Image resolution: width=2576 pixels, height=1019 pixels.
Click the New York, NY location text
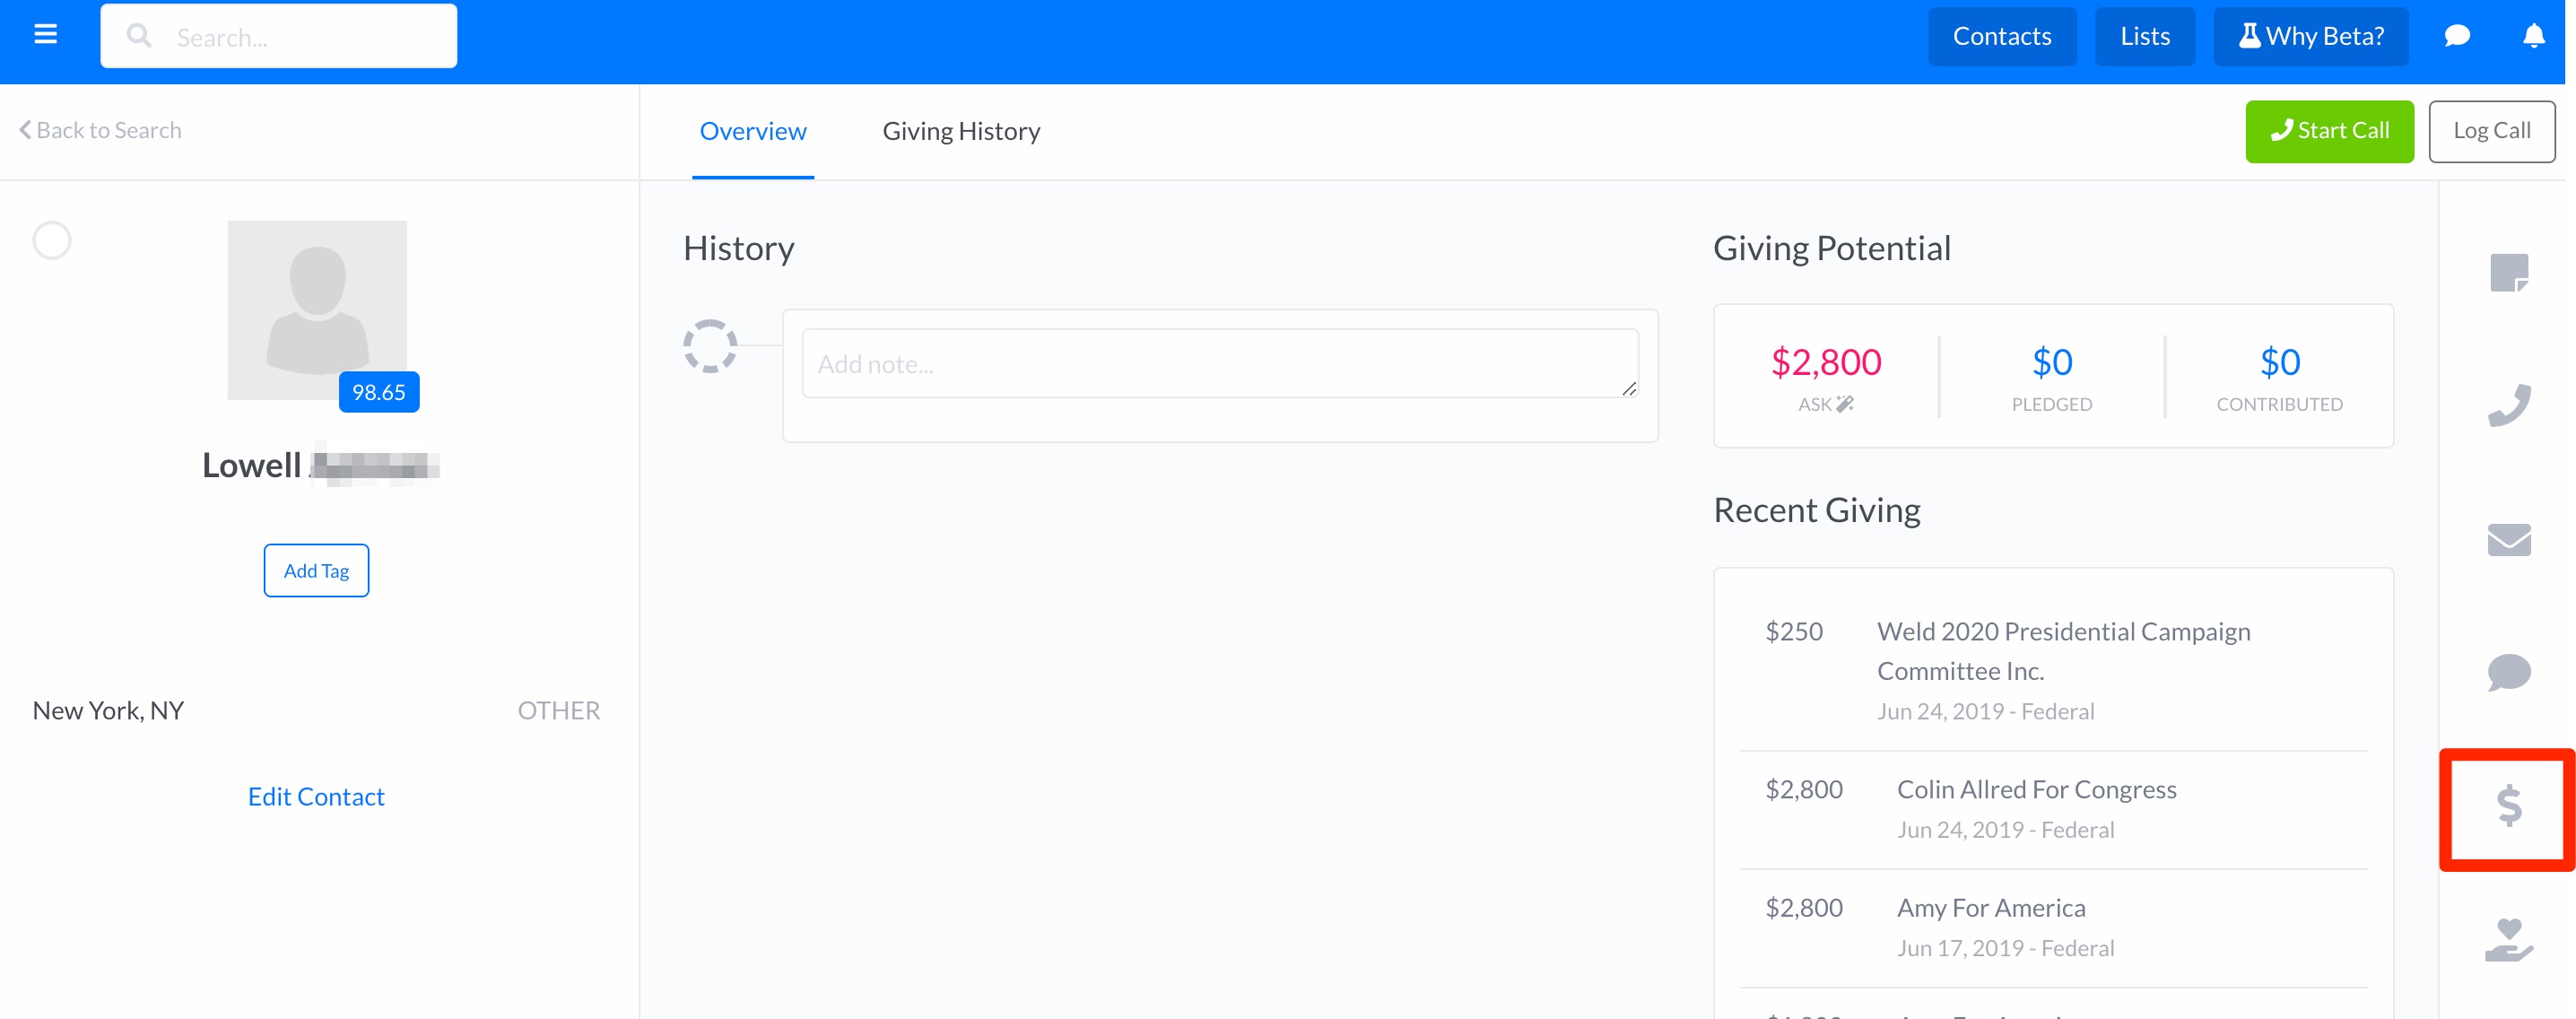tap(108, 710)
